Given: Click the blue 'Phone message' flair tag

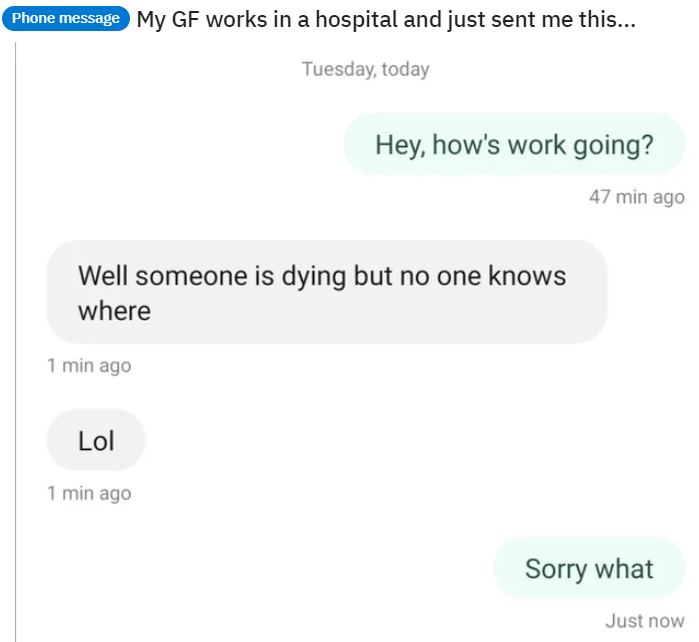Looking at the screenshot, I should pyautogui.click(x=66, y=18).
